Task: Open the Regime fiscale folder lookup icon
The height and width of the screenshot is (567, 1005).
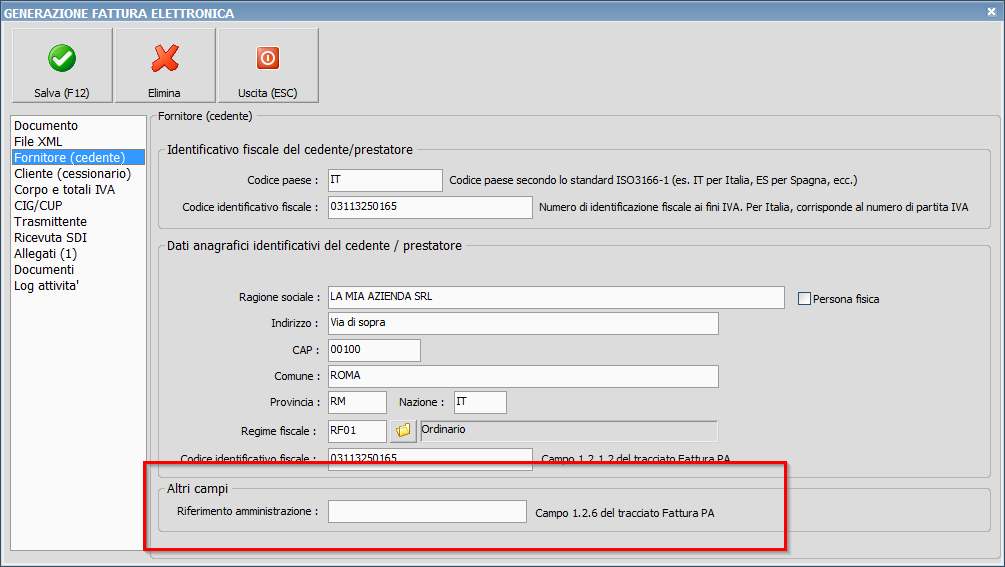Action: click(x=403, y=431)
